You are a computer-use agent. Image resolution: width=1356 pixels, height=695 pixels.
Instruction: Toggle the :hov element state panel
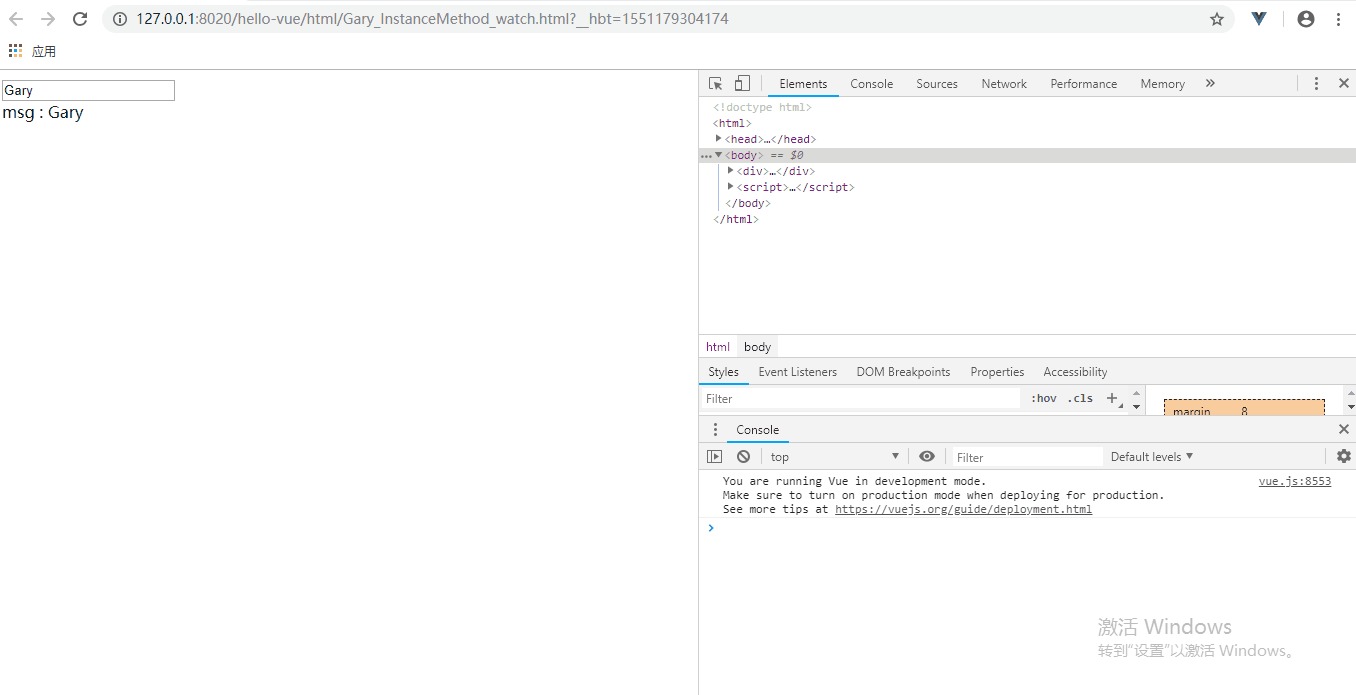(x=1043, y=398)
